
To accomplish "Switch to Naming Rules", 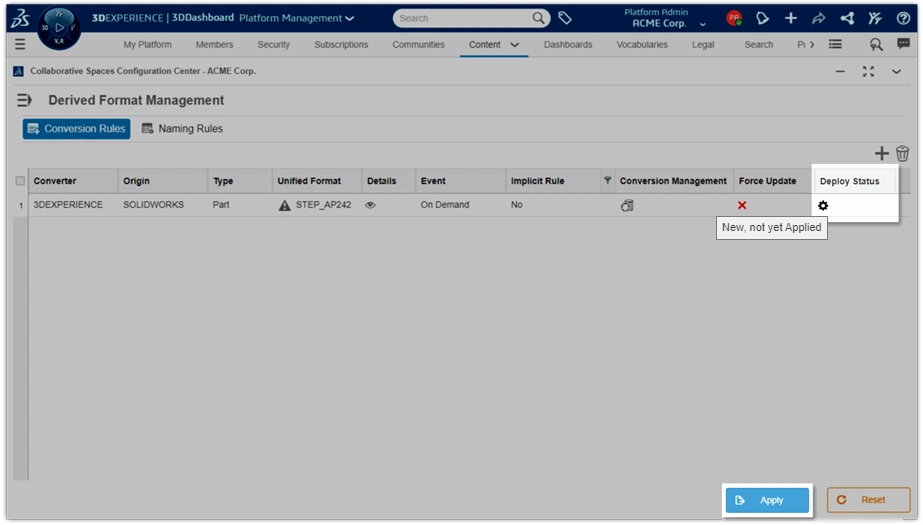I will 182,129.
